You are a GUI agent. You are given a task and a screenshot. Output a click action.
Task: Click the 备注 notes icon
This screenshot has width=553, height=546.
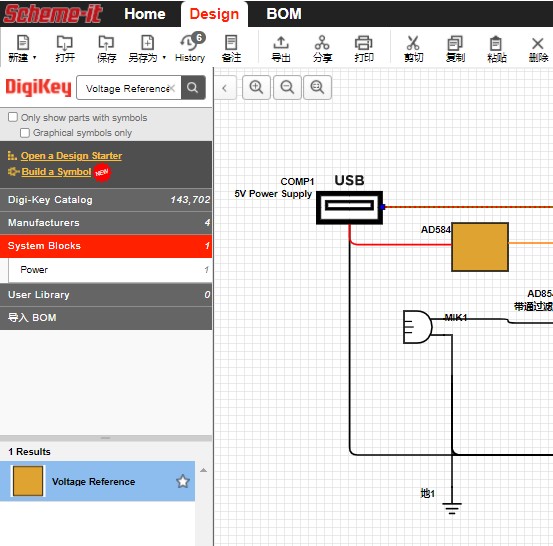(x=231, y=43)
